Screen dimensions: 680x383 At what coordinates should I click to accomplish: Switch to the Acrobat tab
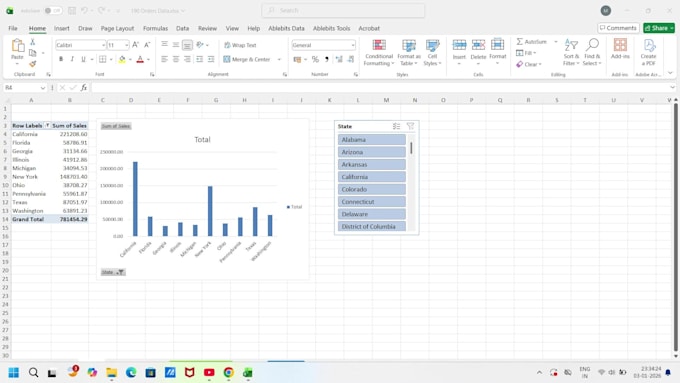[369, 28]
